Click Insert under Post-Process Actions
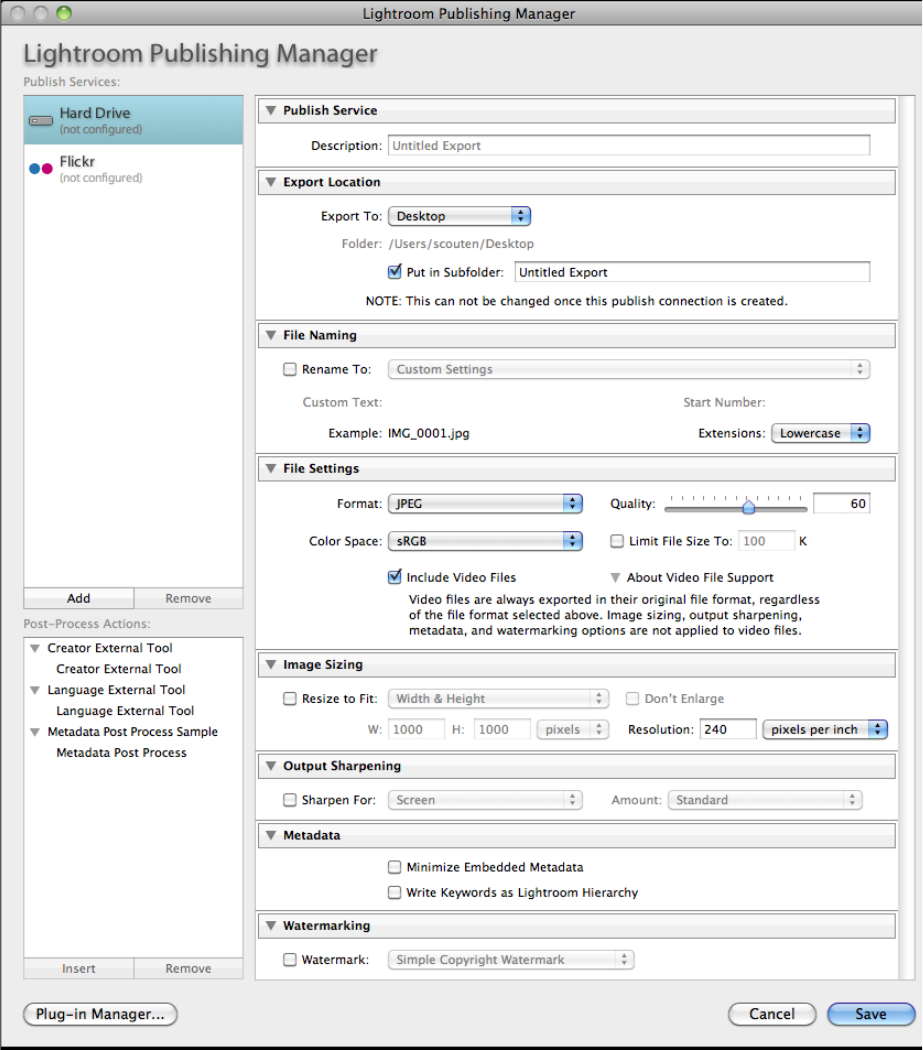Screen dimensions: 923x1050 [x=78, y=968]
